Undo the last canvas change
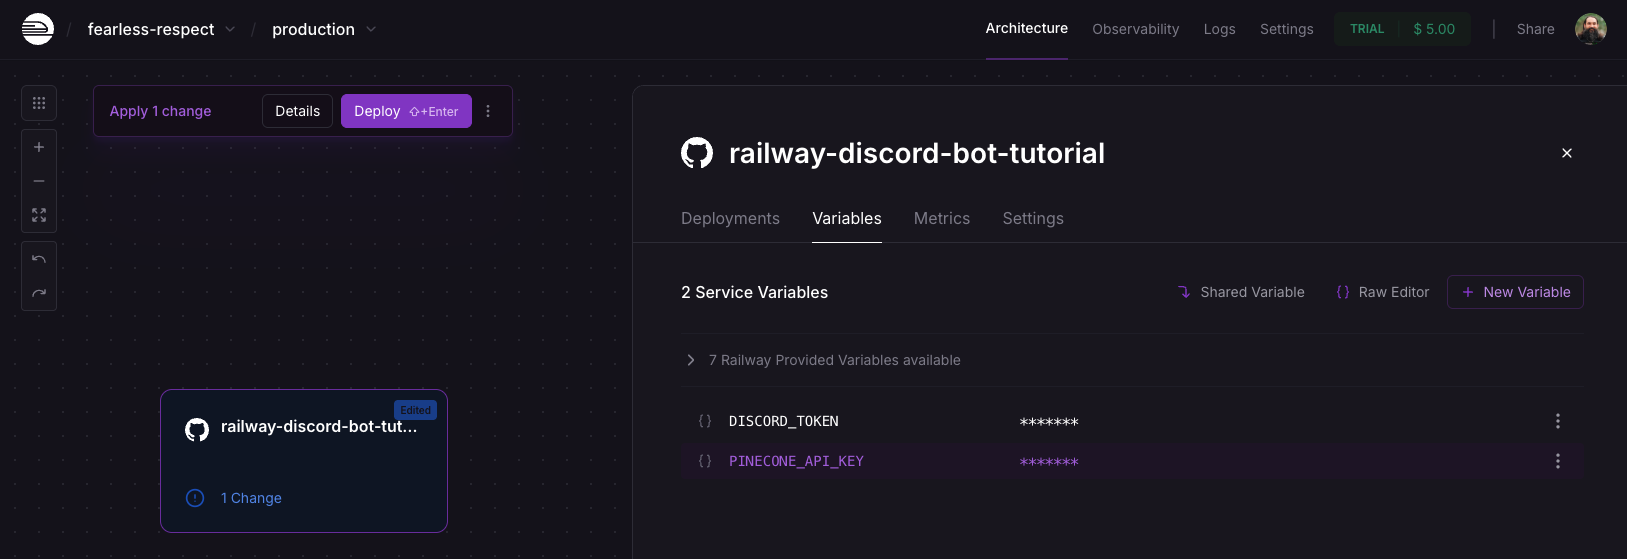 [39, 259]
